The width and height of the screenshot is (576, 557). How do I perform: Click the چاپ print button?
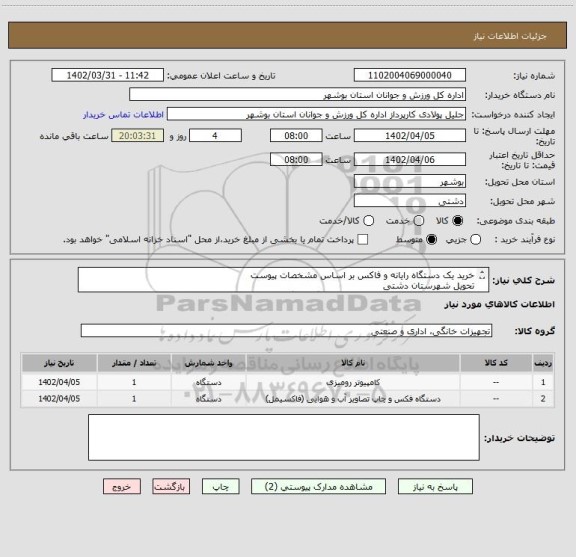pyautogui.click(x=220, y=487)
